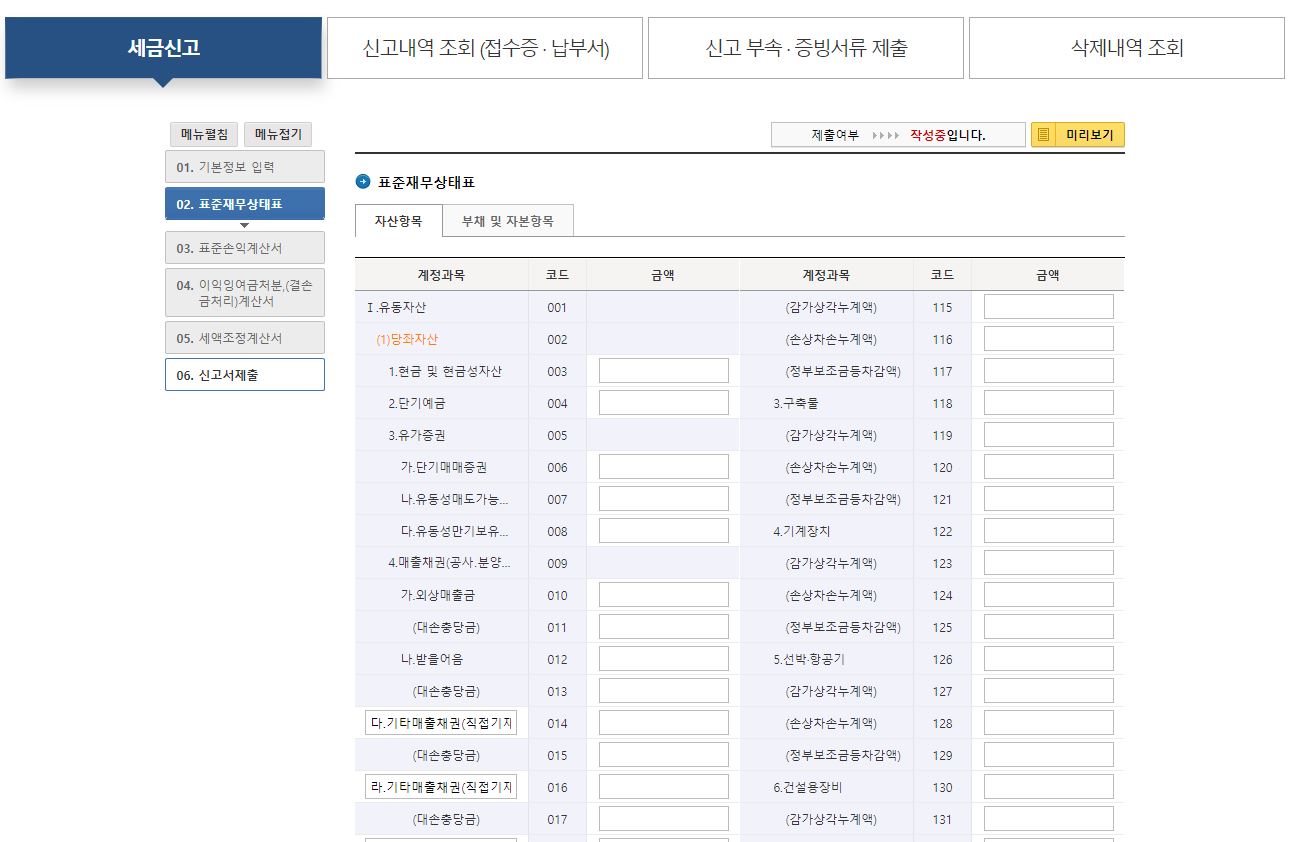Click amount field for code 011 대손충당금
Viewport: 1315px width, 842px height.
(x=664, y=627)
